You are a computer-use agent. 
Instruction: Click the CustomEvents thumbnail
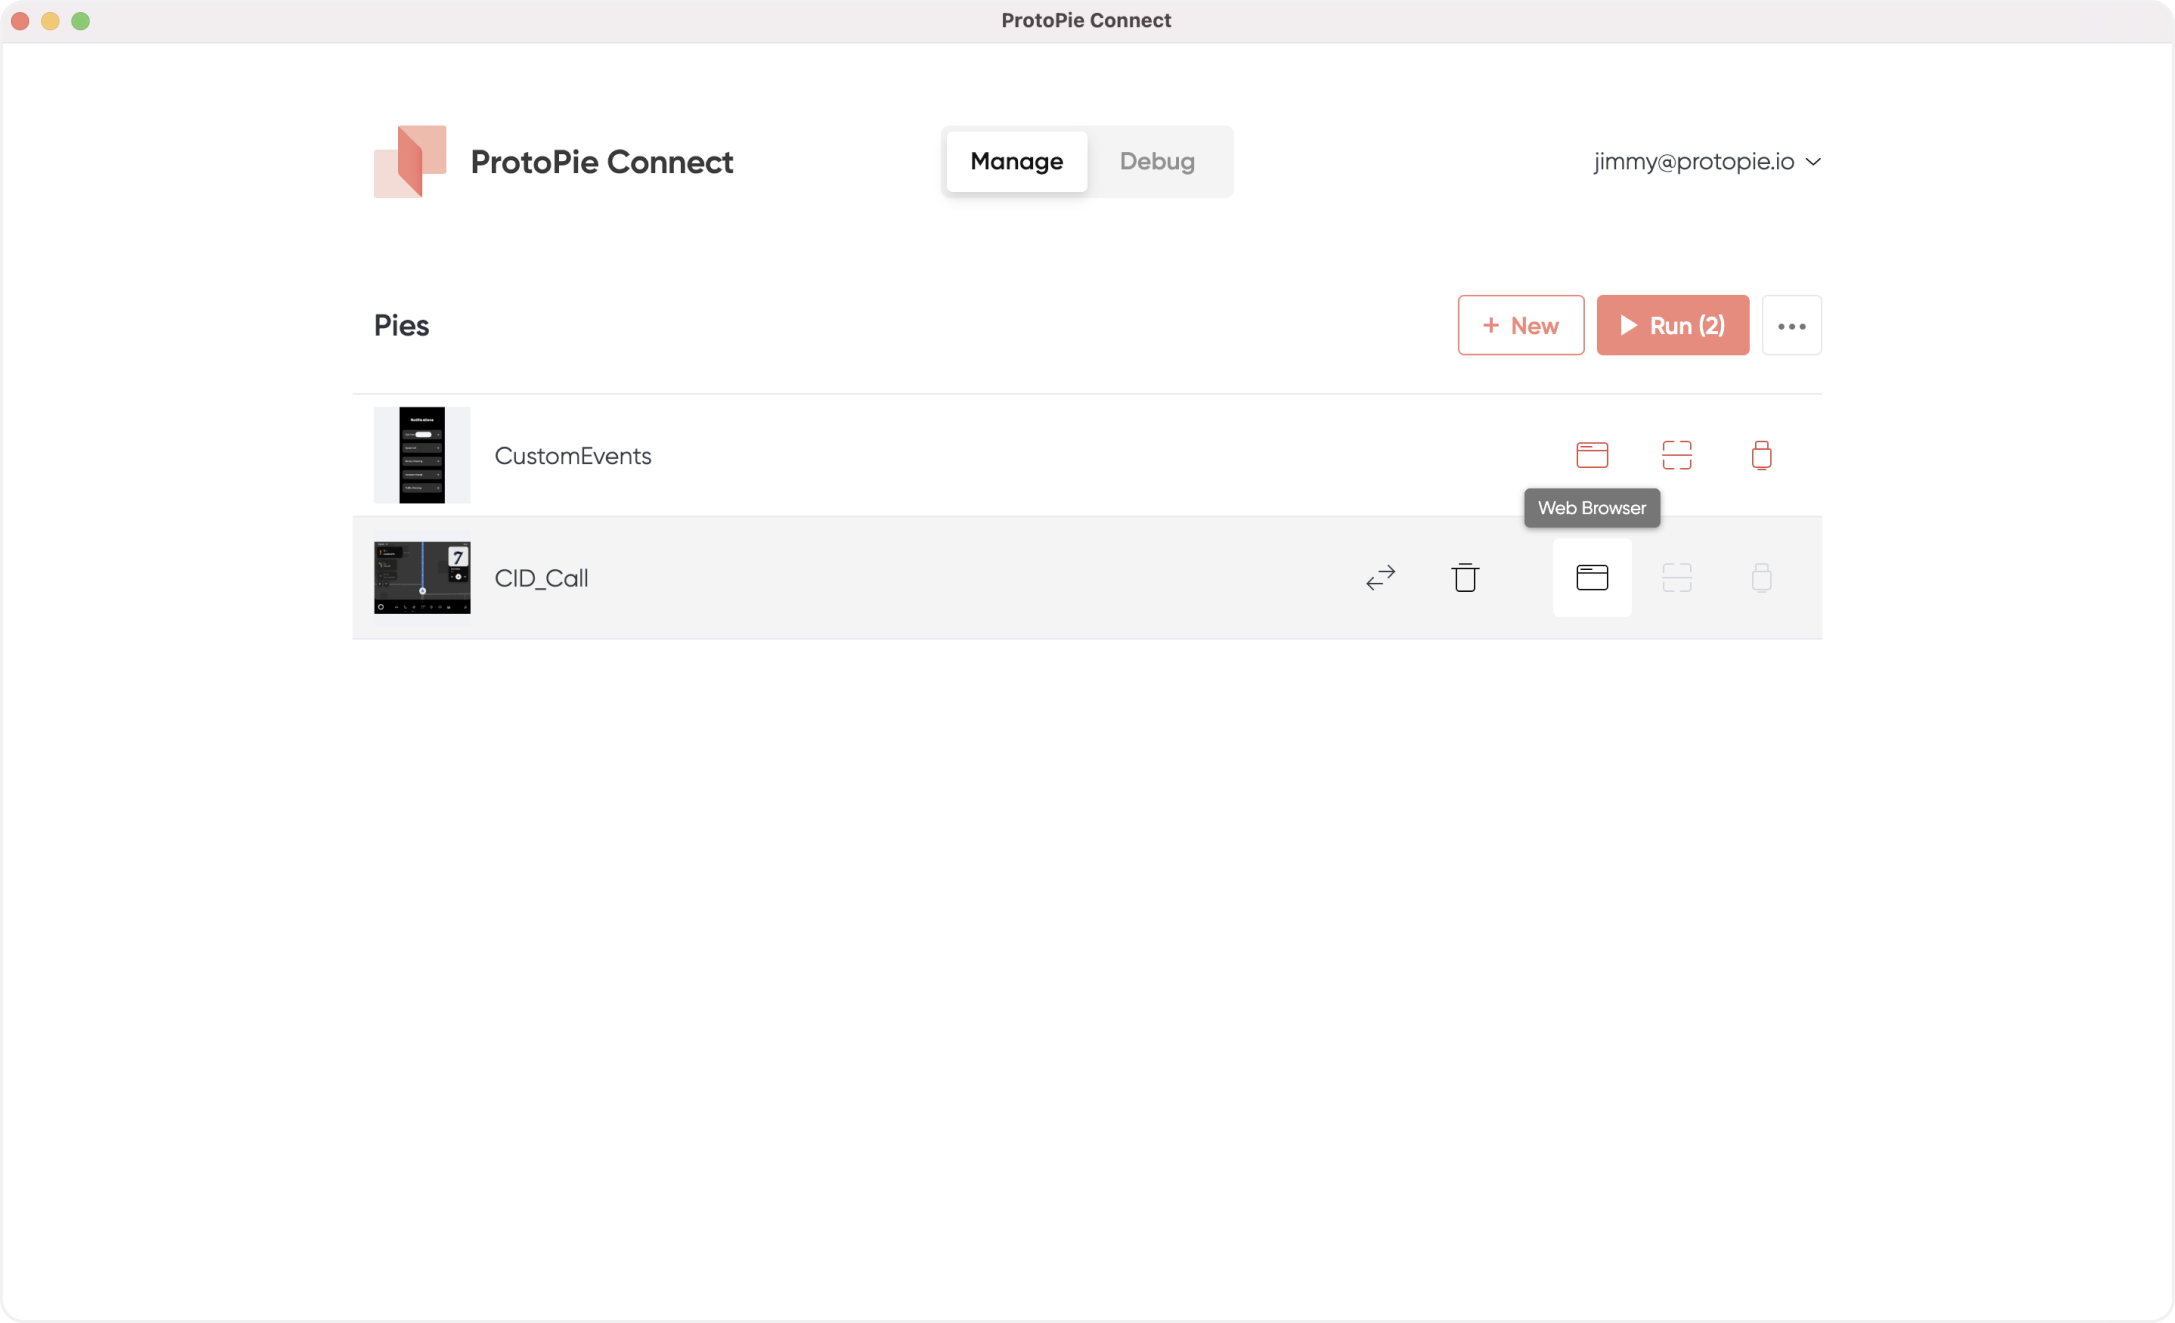(x=422, y=455)
